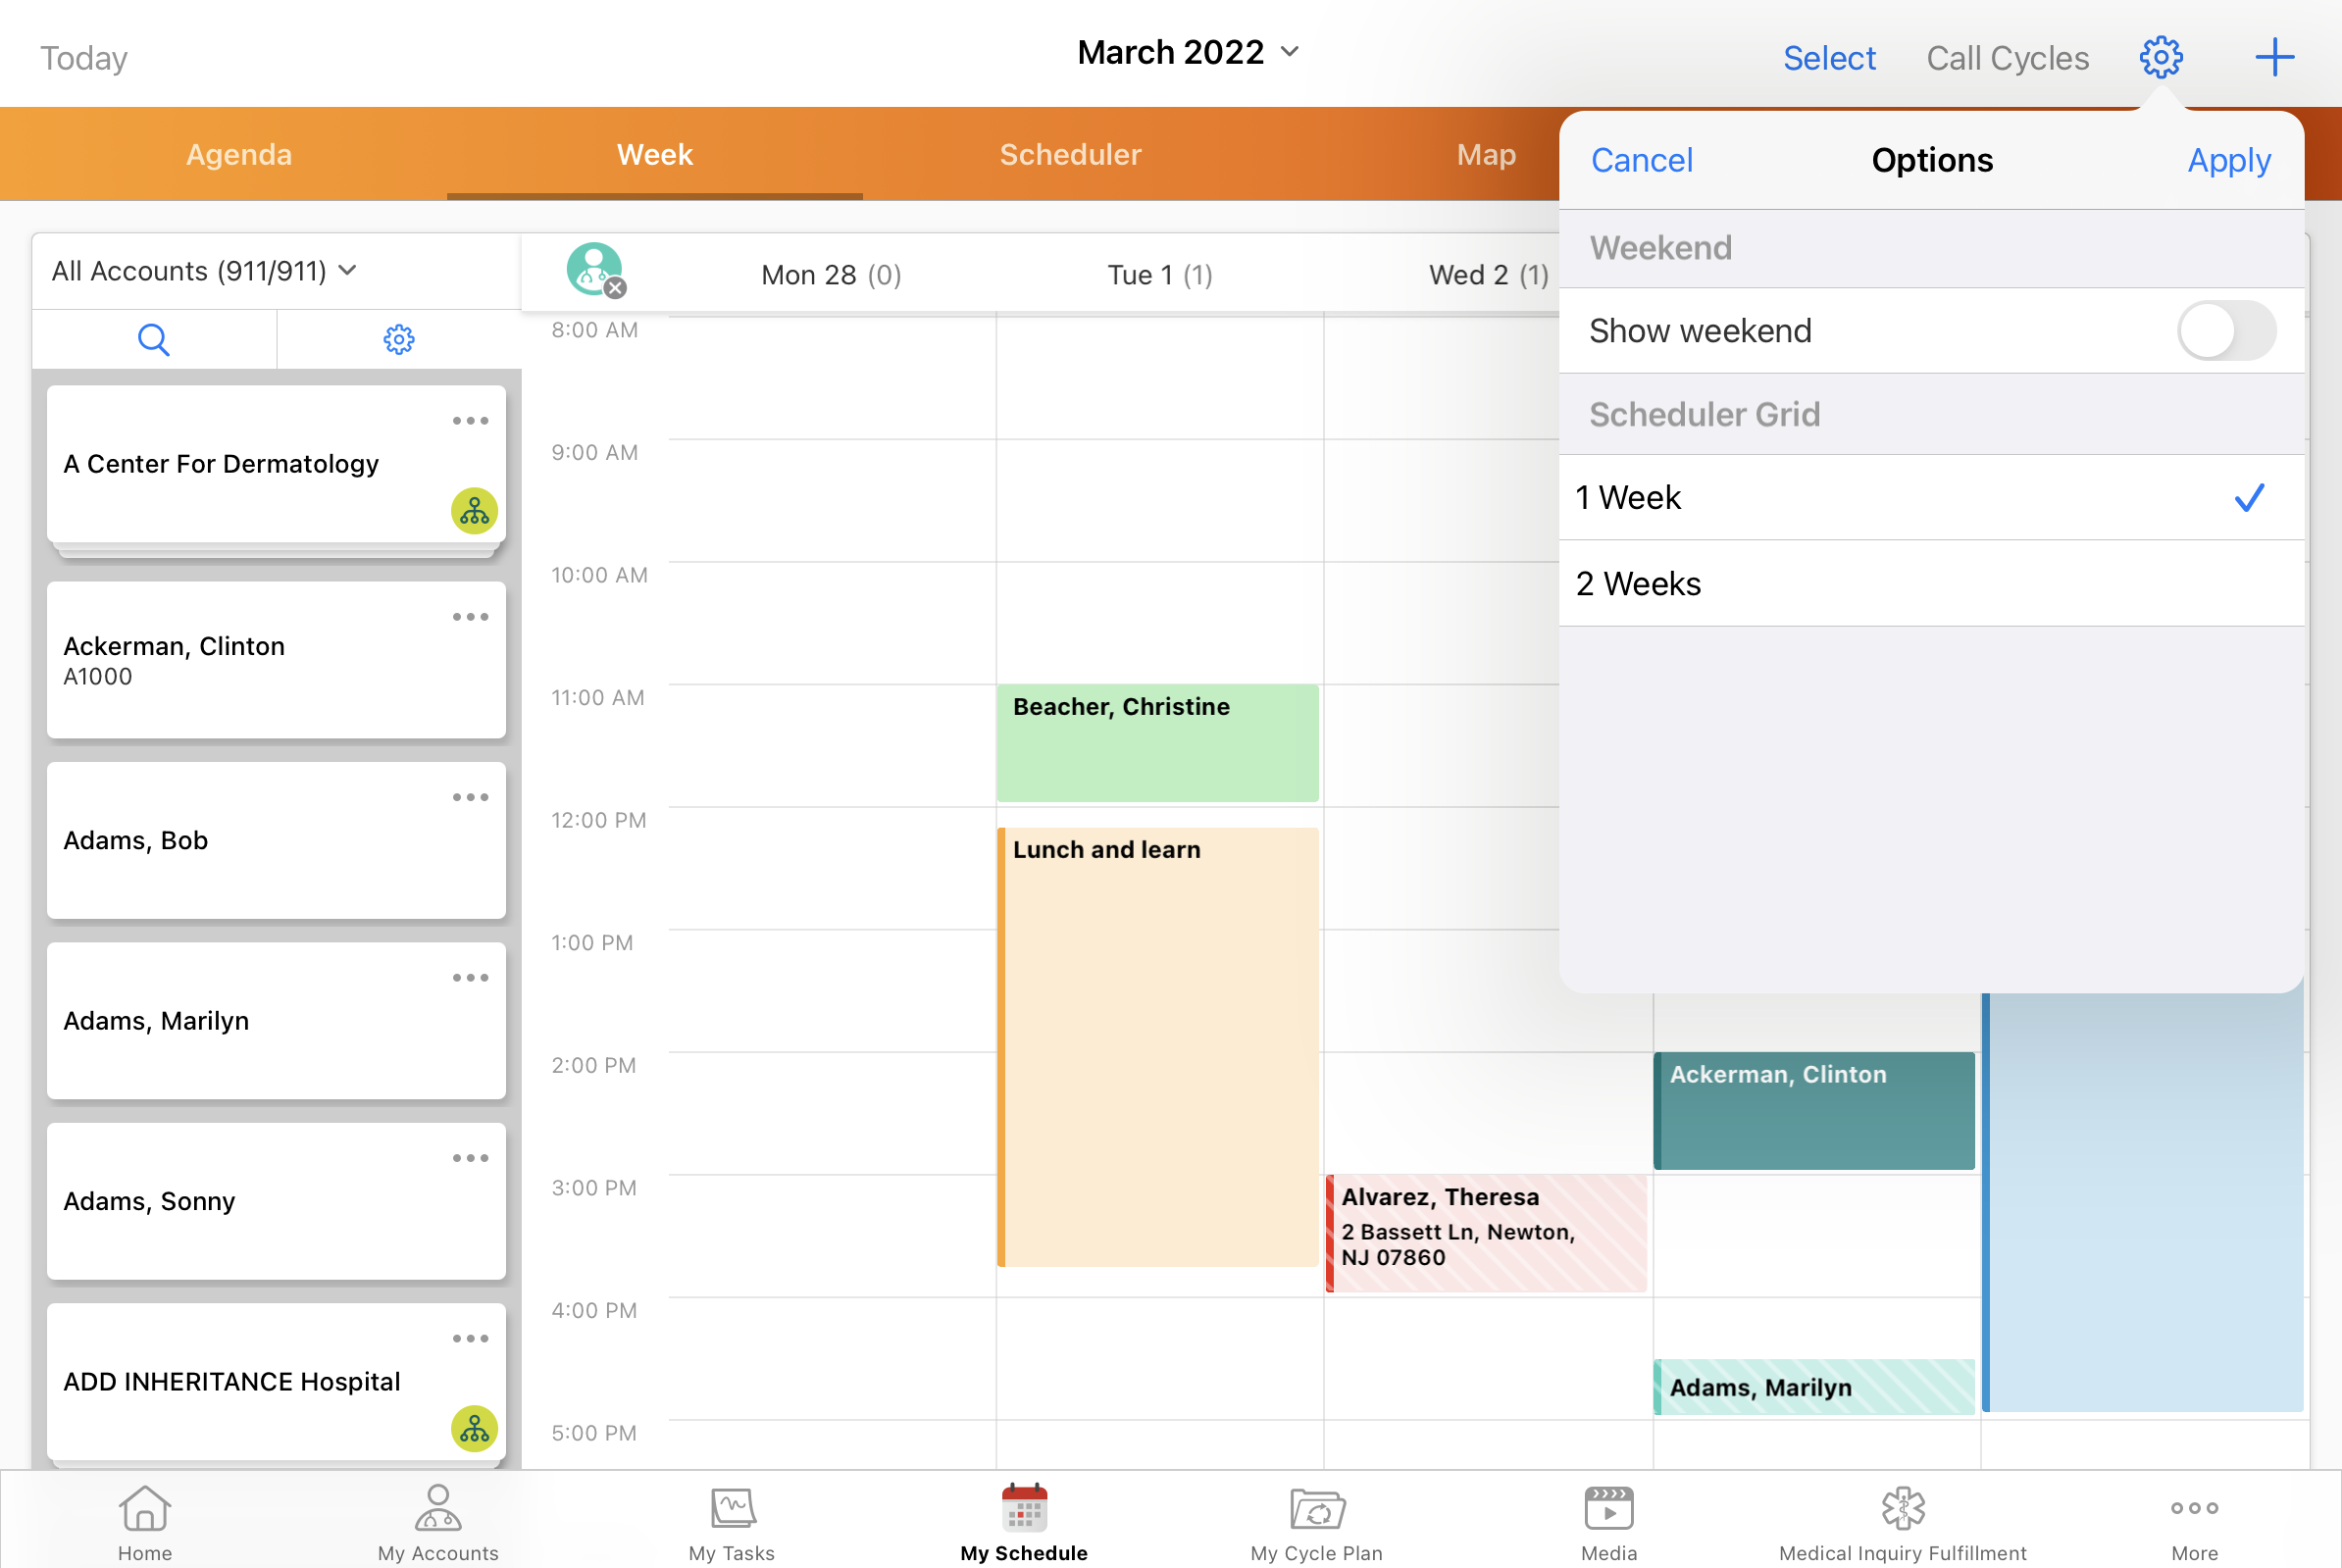Open the Lunch and learn calendar event

click(1158, 1045)
